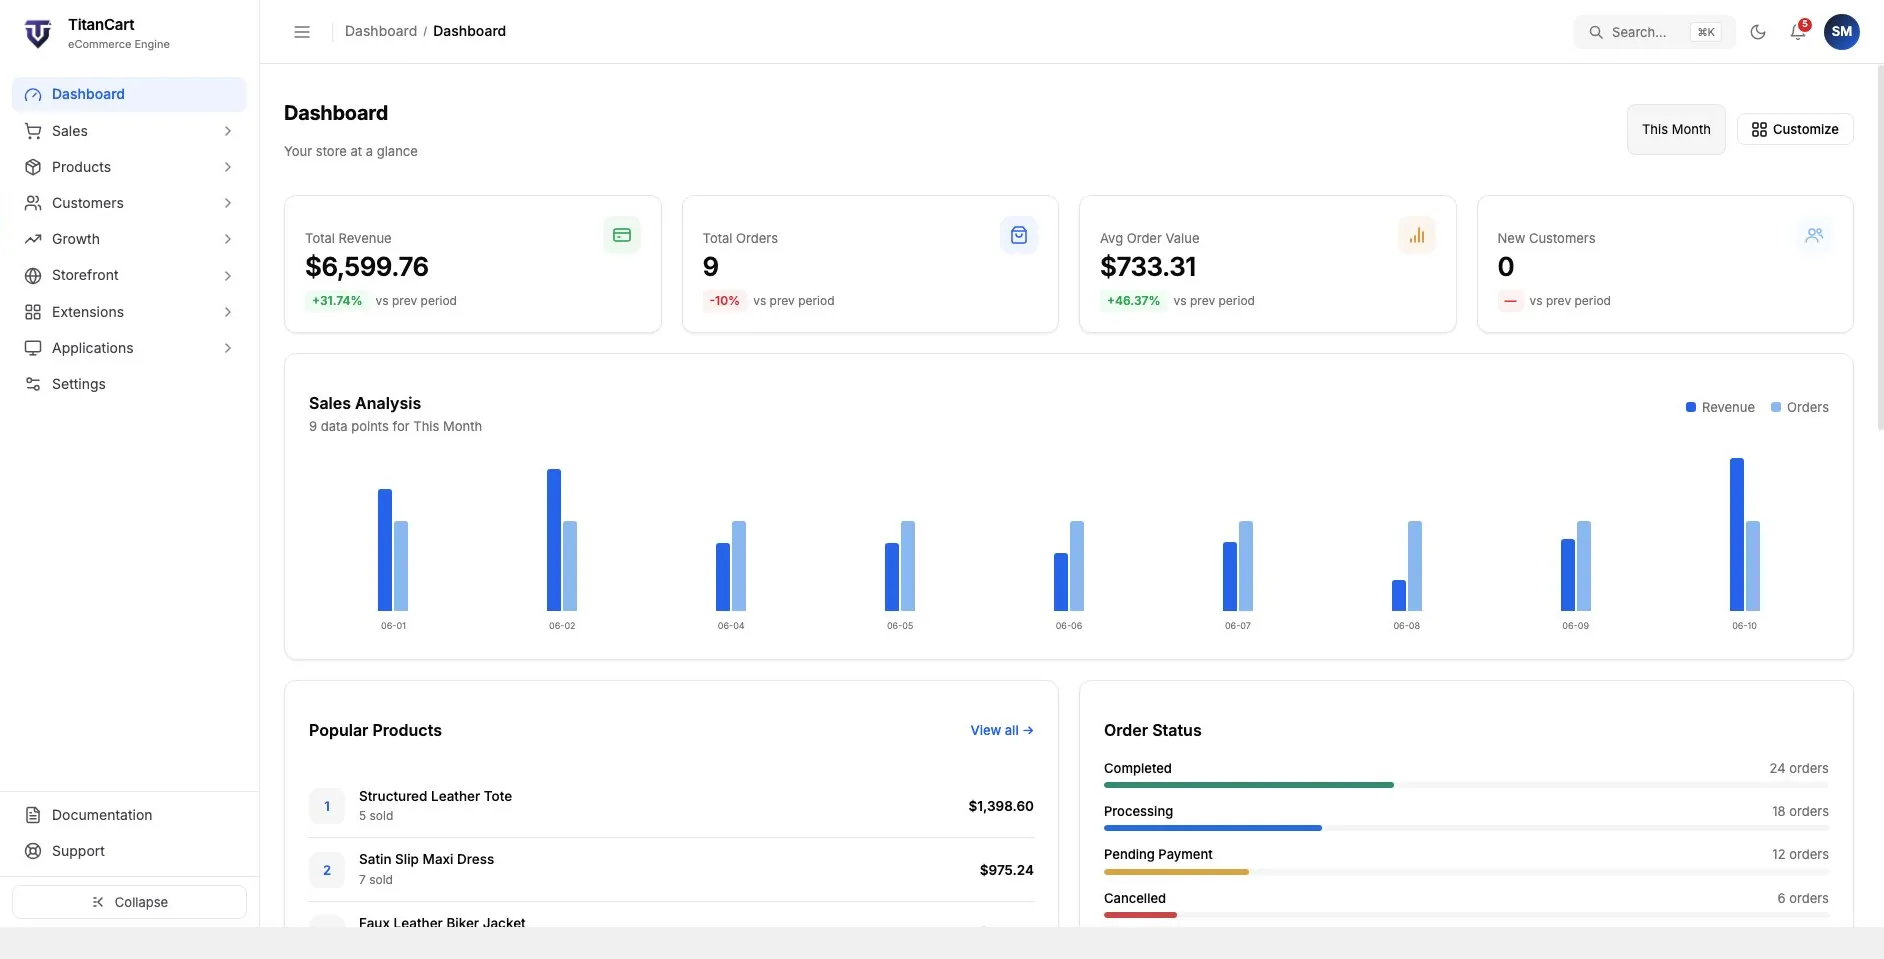Open the This Month period dropdown
This screenshot has height=959, width=1884.
1676,129
